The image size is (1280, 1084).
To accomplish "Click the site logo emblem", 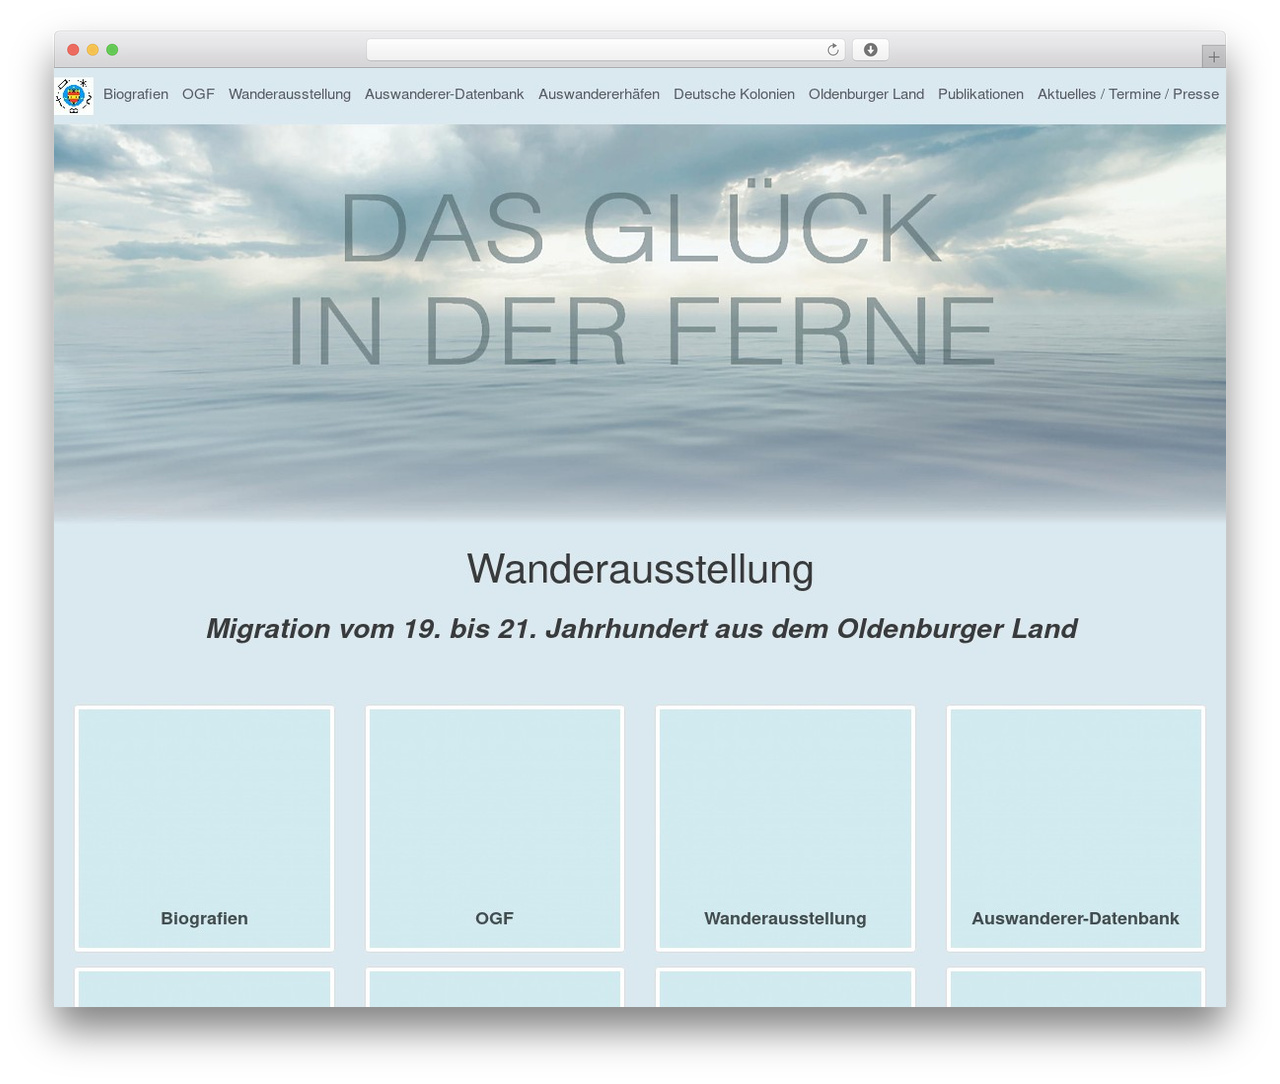I will click(x=74, y=95).
